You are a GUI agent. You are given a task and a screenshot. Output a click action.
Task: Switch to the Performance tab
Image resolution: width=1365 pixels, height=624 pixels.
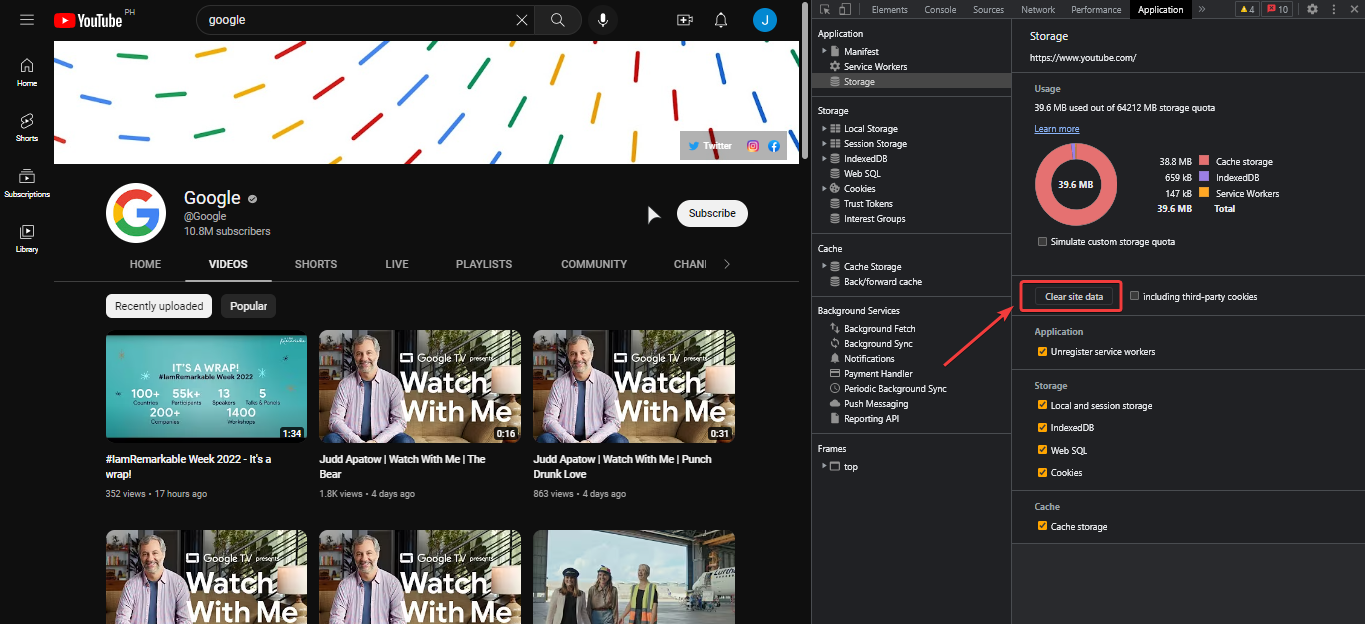pyautogui.click(x=1096, y=9)
